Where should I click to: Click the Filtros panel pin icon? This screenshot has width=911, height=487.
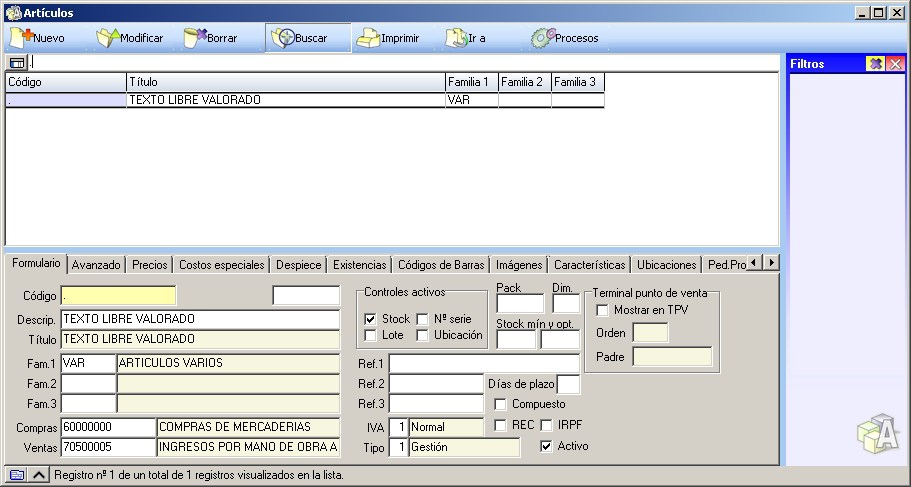pyautogui.click(x=875, y=64)
